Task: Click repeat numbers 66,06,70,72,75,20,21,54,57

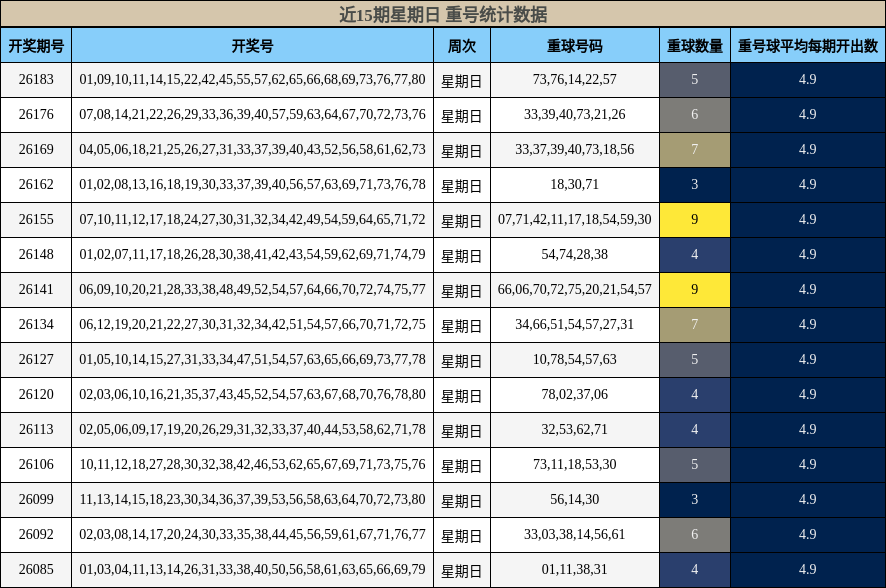Action: tap(575, 290)
